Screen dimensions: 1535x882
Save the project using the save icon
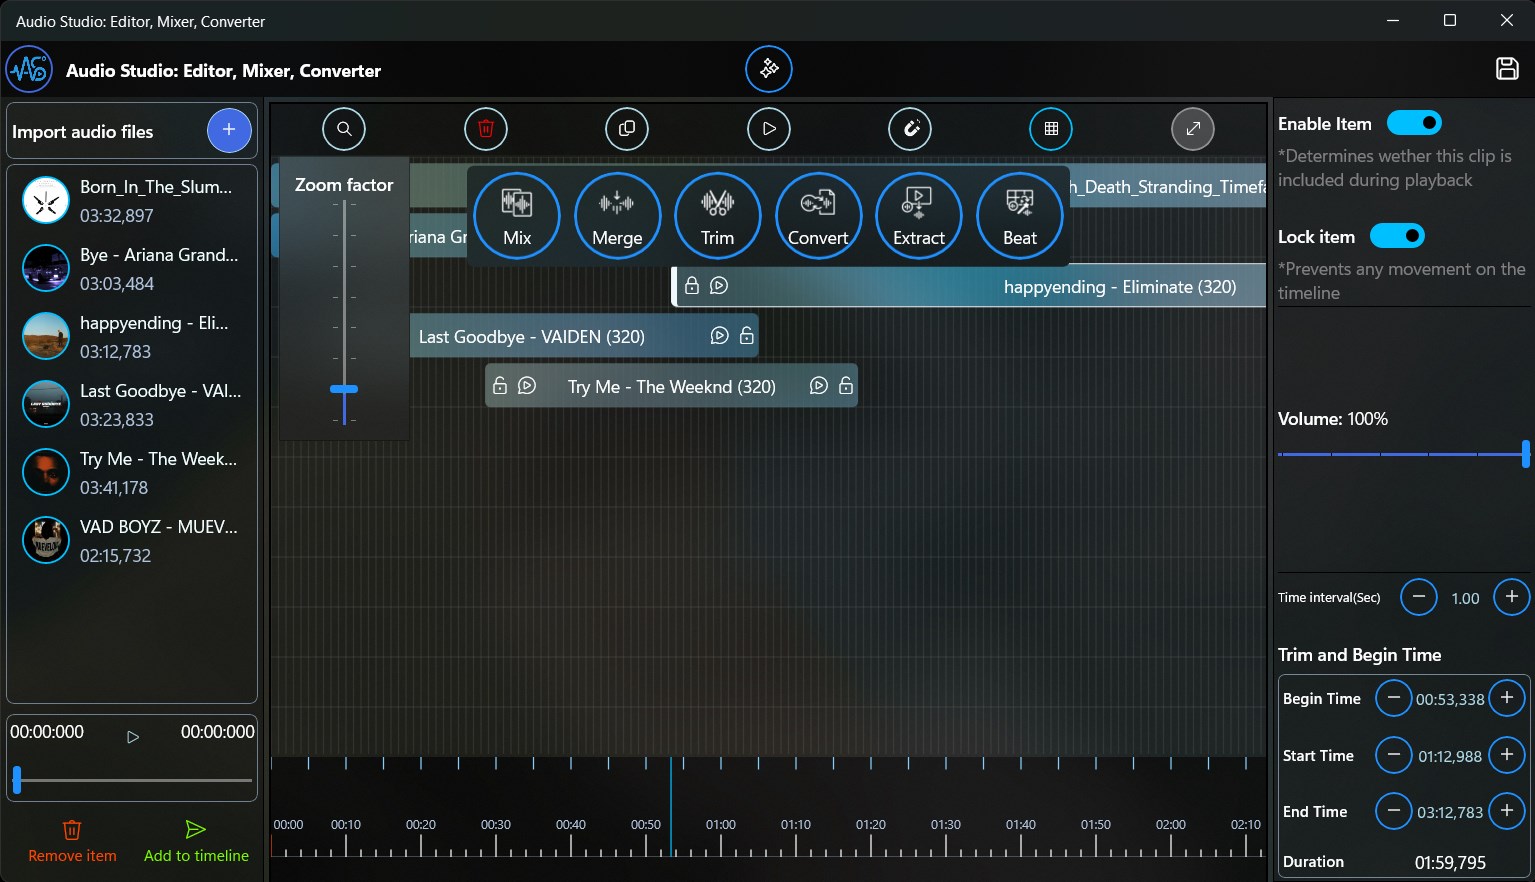pyautogui.click(x=1508, y=68)
